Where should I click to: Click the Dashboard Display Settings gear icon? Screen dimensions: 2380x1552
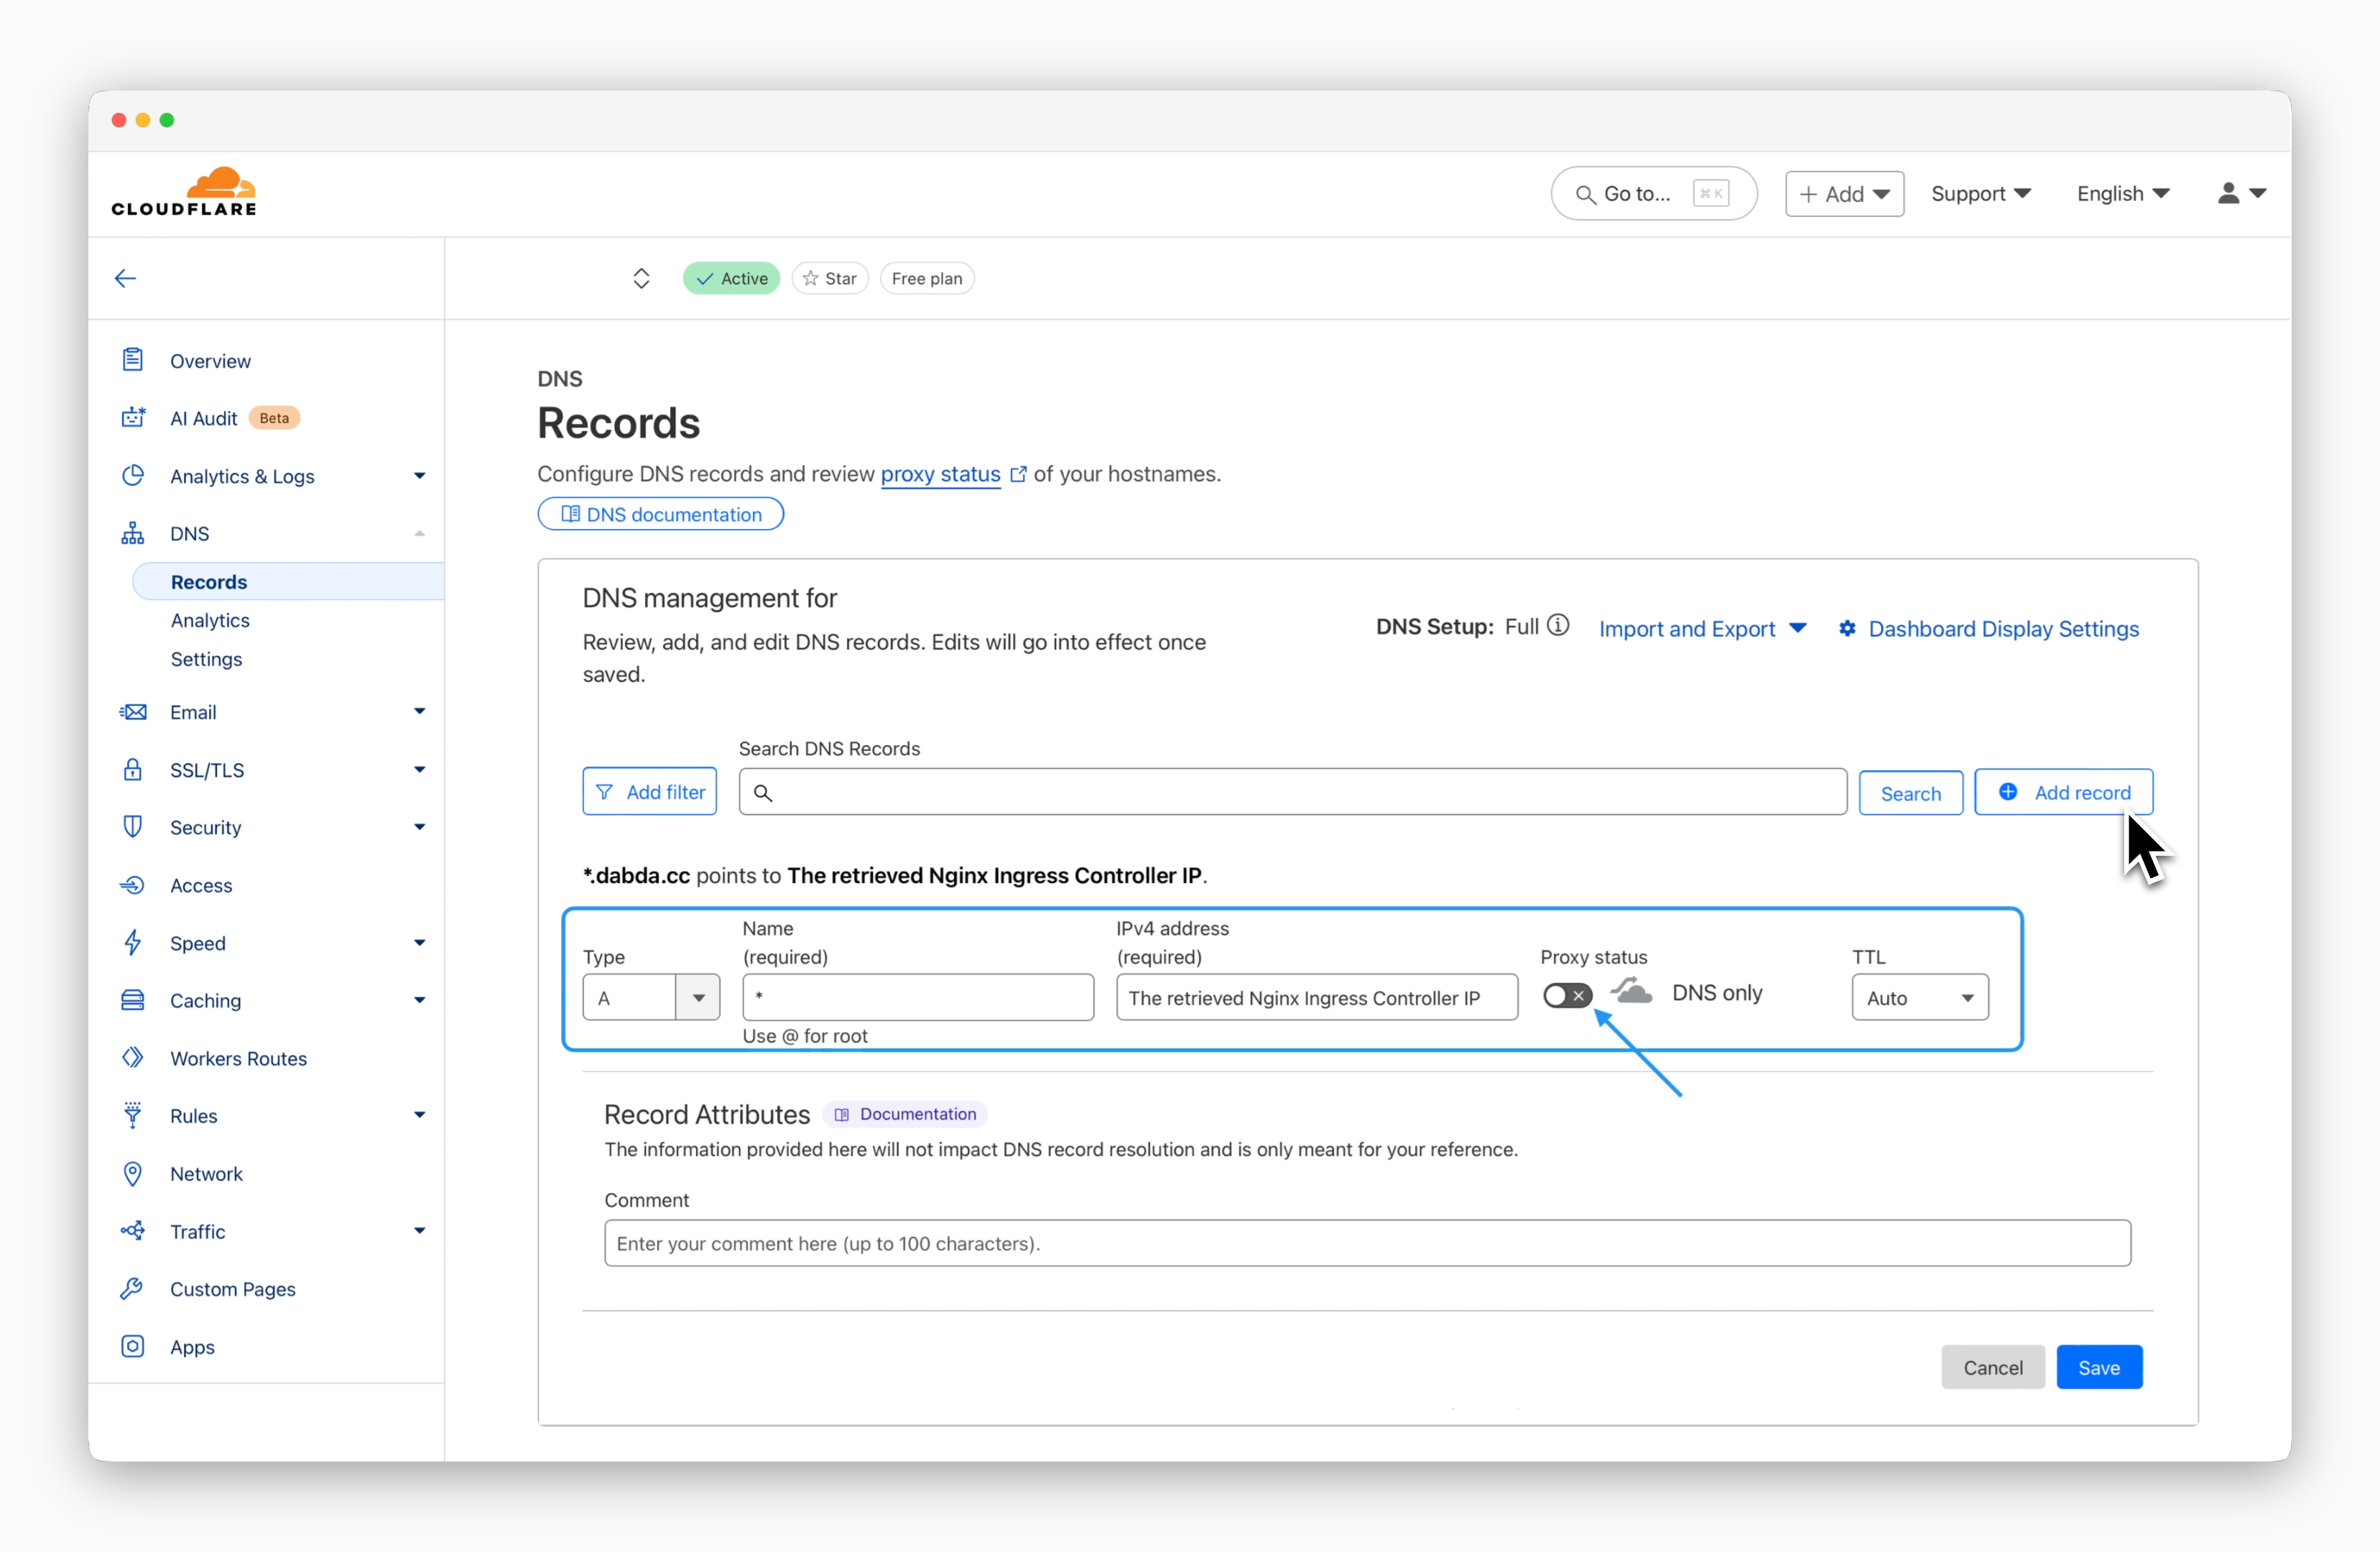point(1847,628)
